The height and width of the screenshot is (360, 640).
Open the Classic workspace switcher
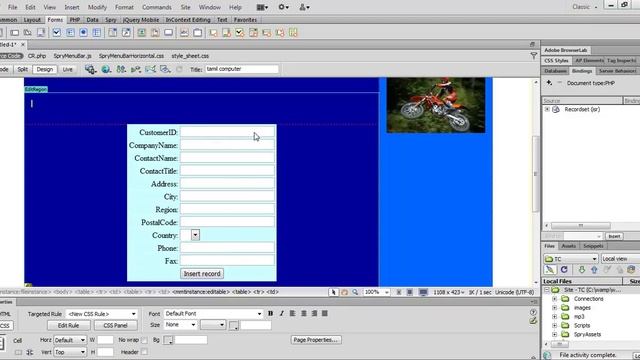tap(584, 7)
